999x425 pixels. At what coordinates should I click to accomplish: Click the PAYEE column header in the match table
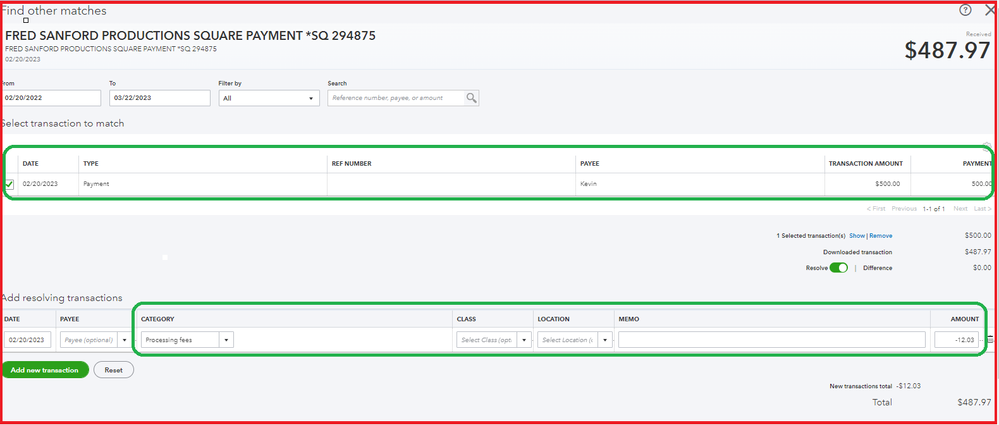(x=589, y=164)
